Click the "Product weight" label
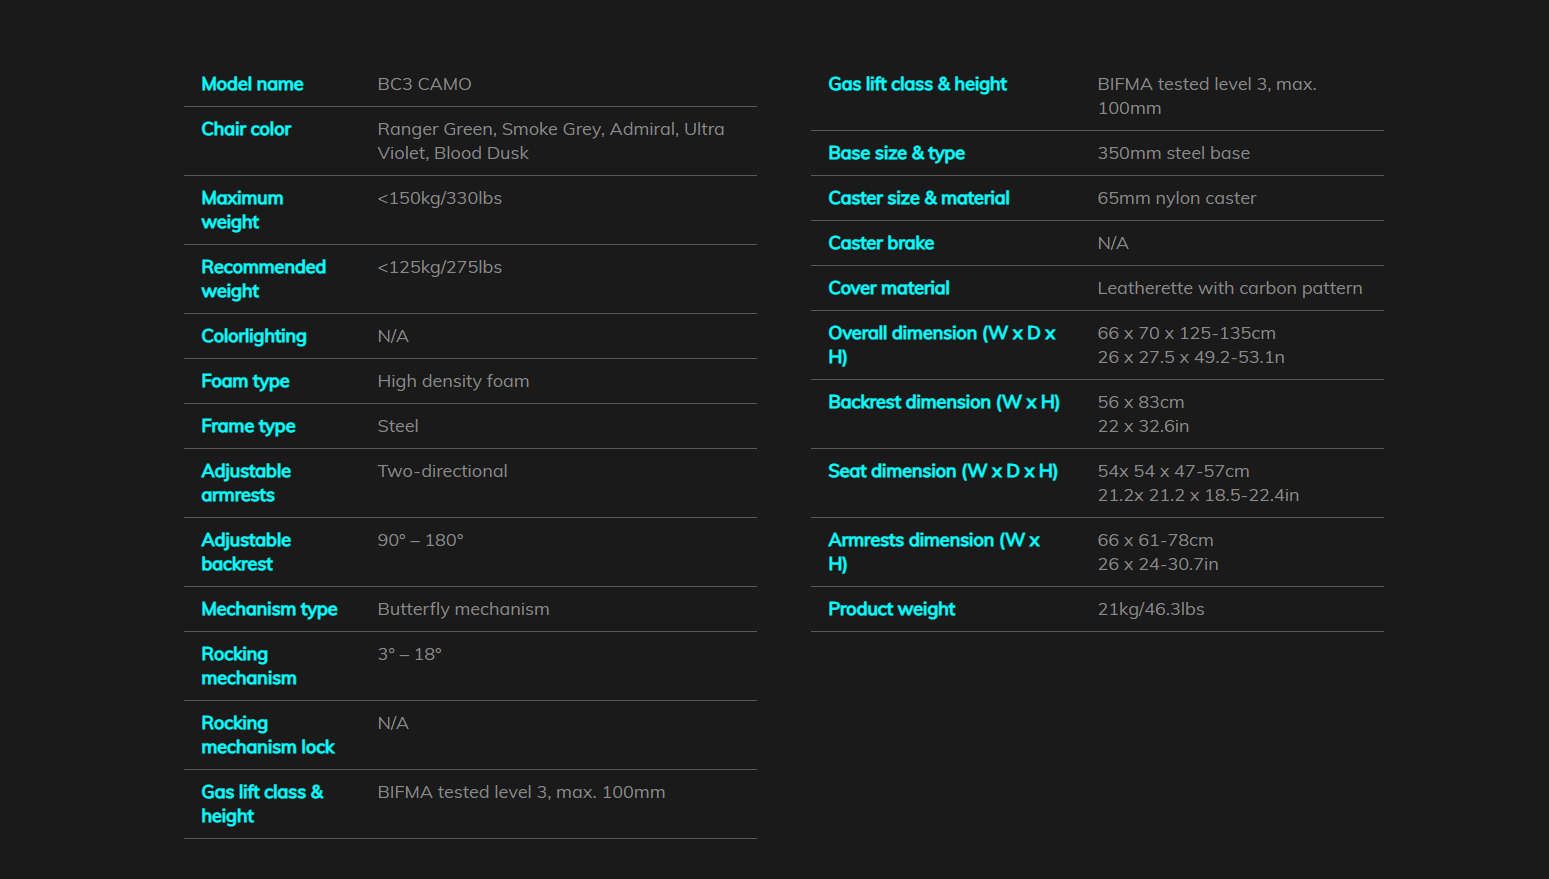The height and width of the screenshot is (879, 1549). click(x=892, y=609)
